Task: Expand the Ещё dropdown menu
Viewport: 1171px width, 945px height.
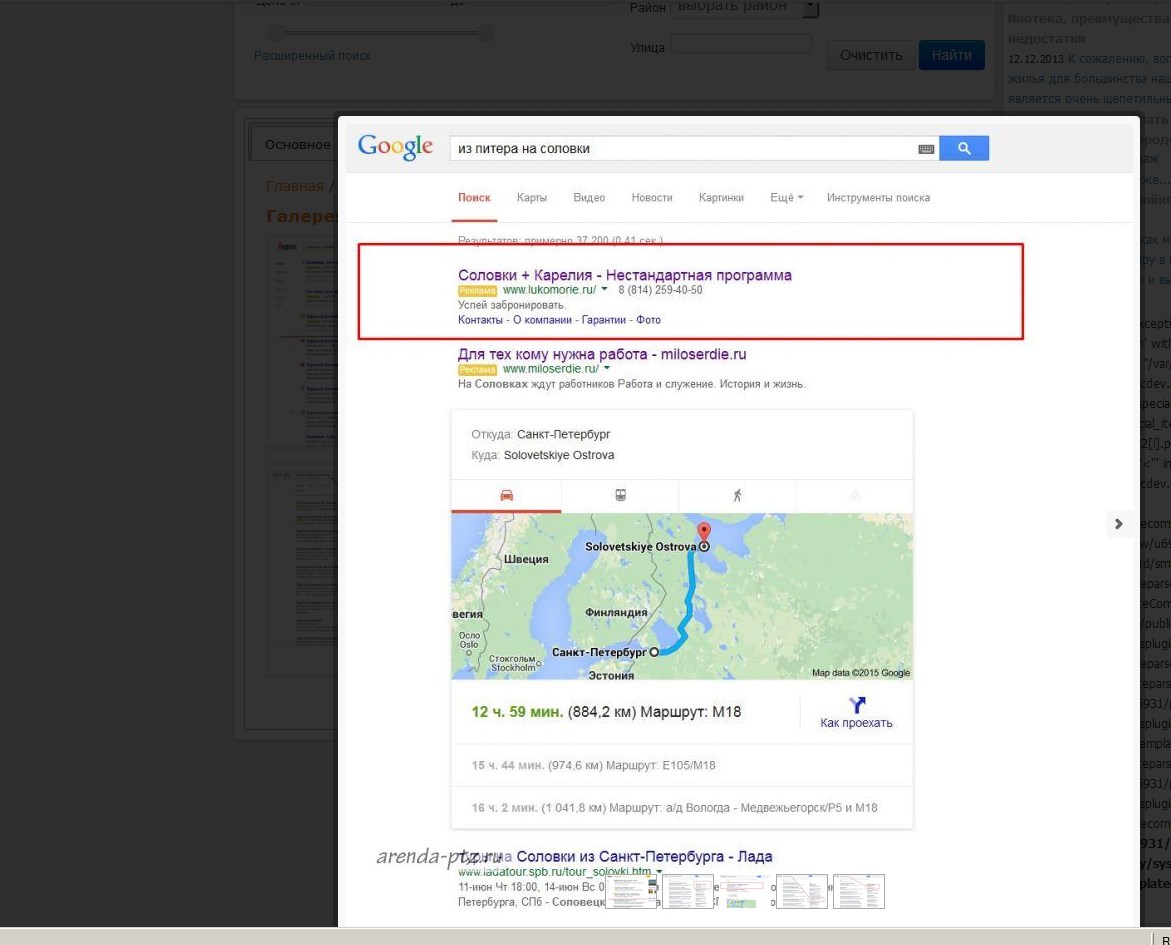Action: [x=786, y=198]
